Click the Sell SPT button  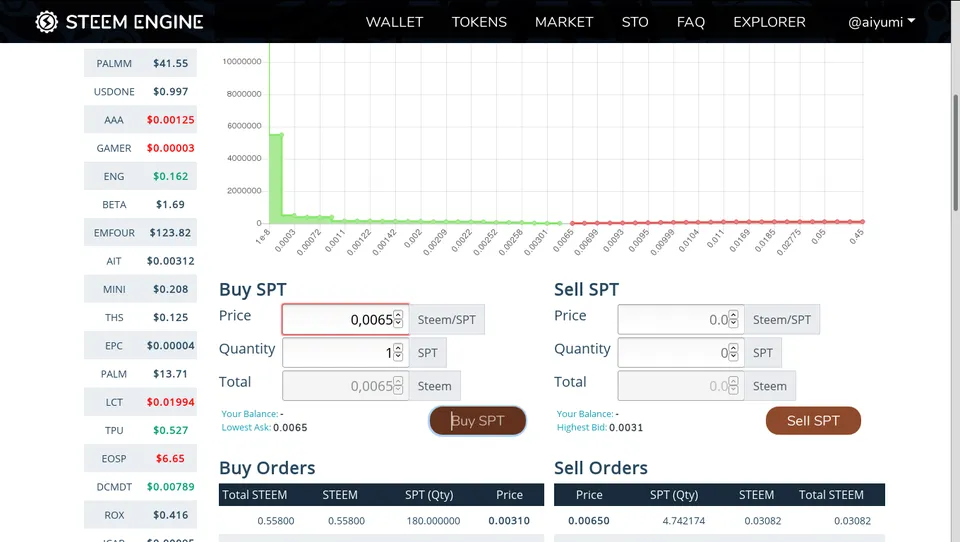pyautogui.click(x=813, y=421)
